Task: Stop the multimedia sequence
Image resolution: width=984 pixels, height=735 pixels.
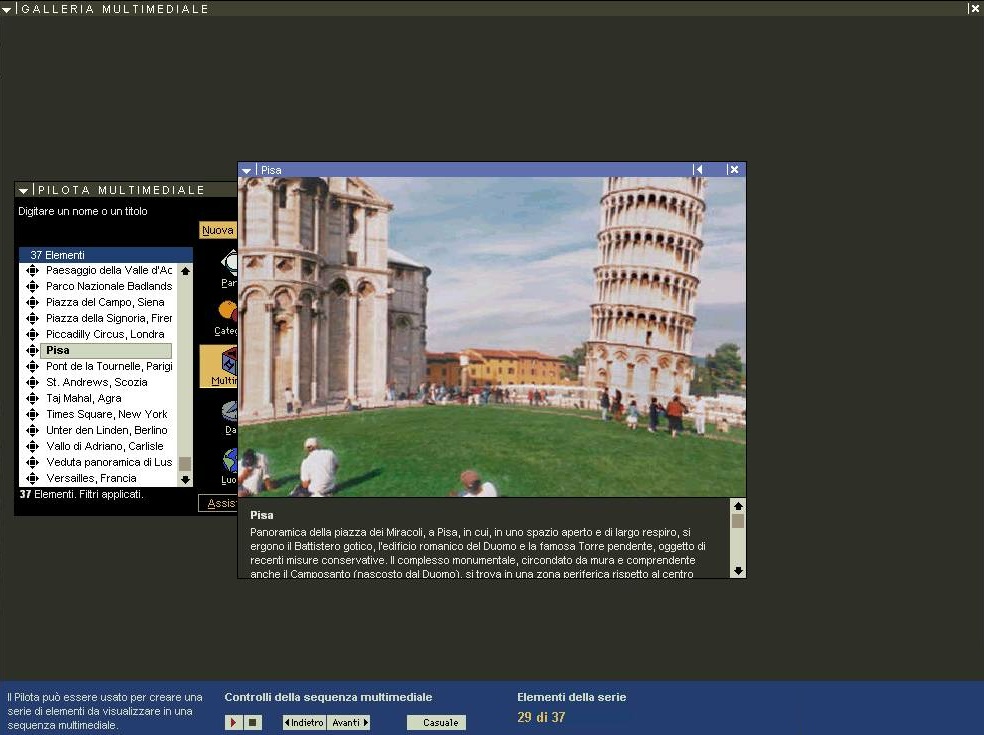Action: coord(253,722)
